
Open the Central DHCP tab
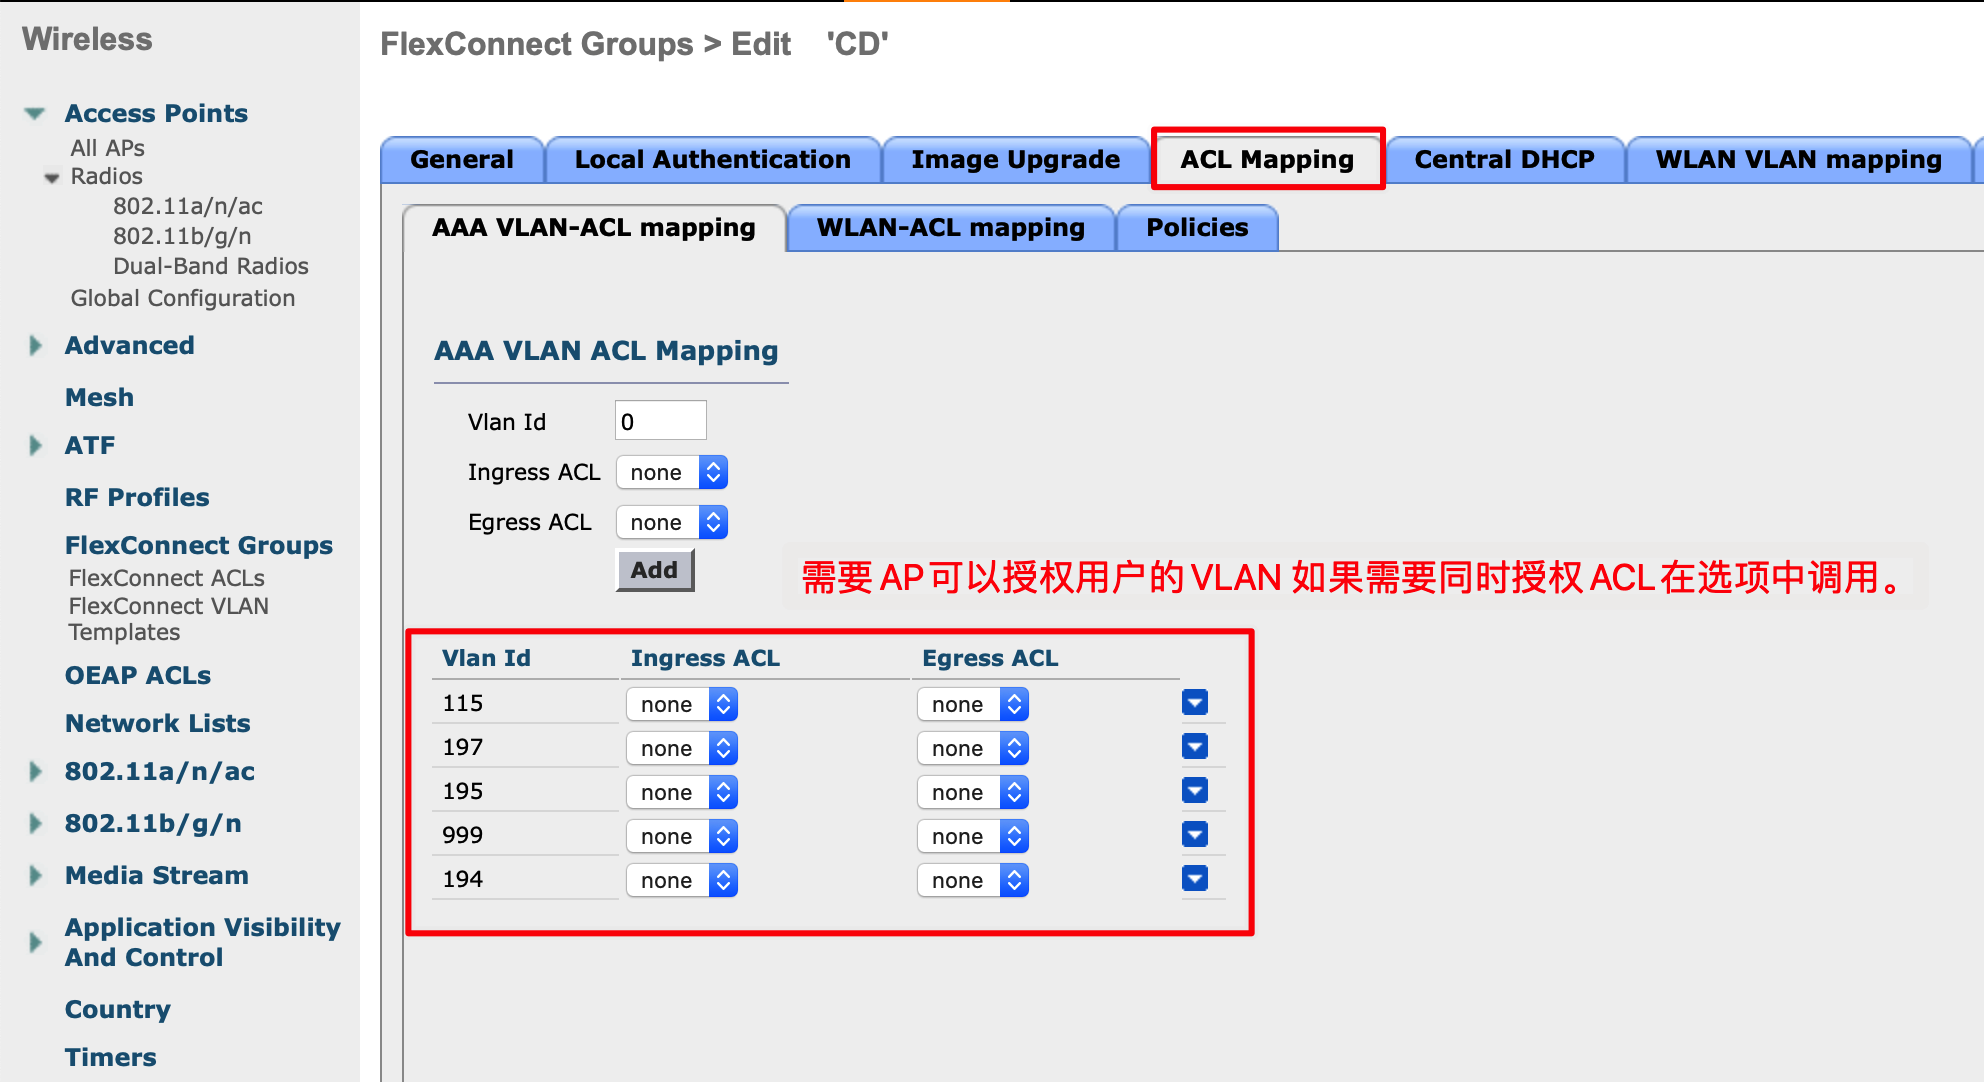click(x=1504, y=160)
